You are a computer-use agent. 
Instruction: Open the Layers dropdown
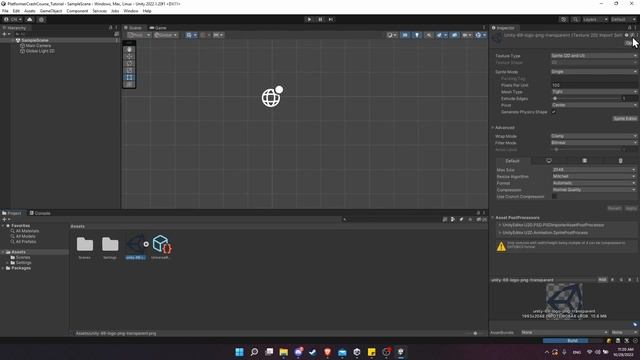tap(595, 19)
